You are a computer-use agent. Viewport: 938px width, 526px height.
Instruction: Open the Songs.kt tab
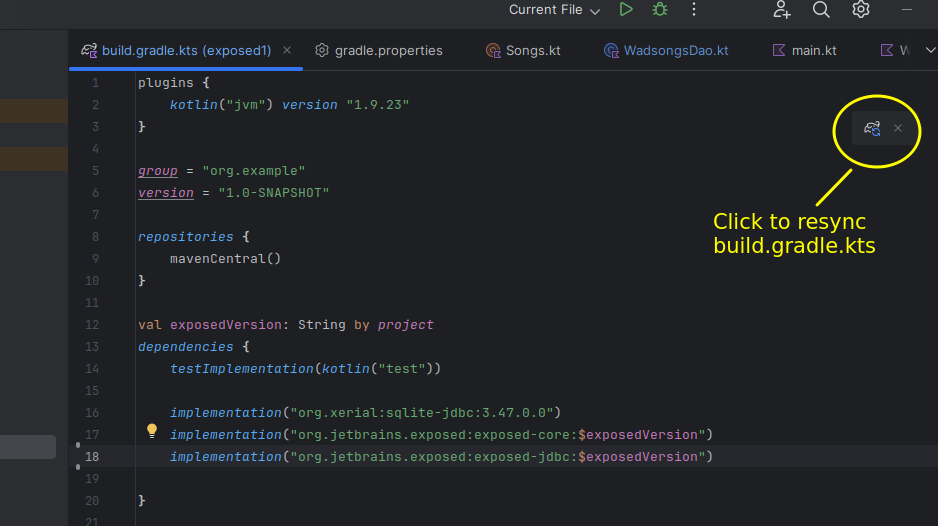click(x=533, y=51)
